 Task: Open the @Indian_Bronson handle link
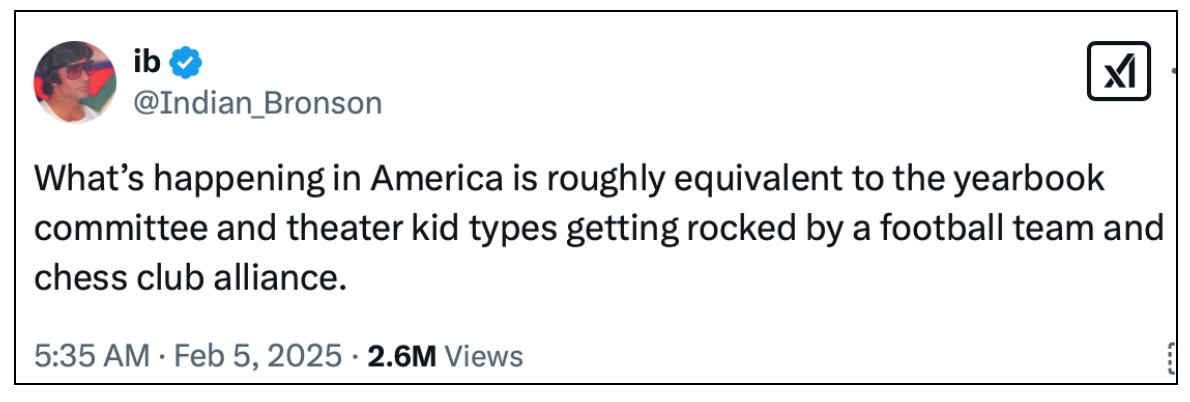tap(256, 103)
